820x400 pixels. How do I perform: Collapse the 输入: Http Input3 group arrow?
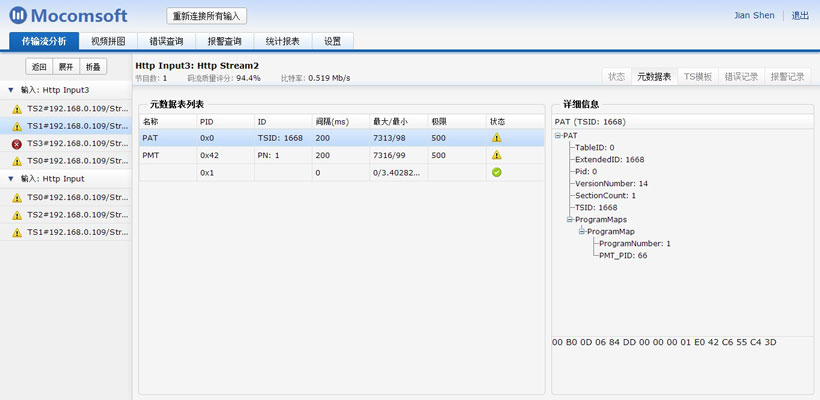[11, 90]
